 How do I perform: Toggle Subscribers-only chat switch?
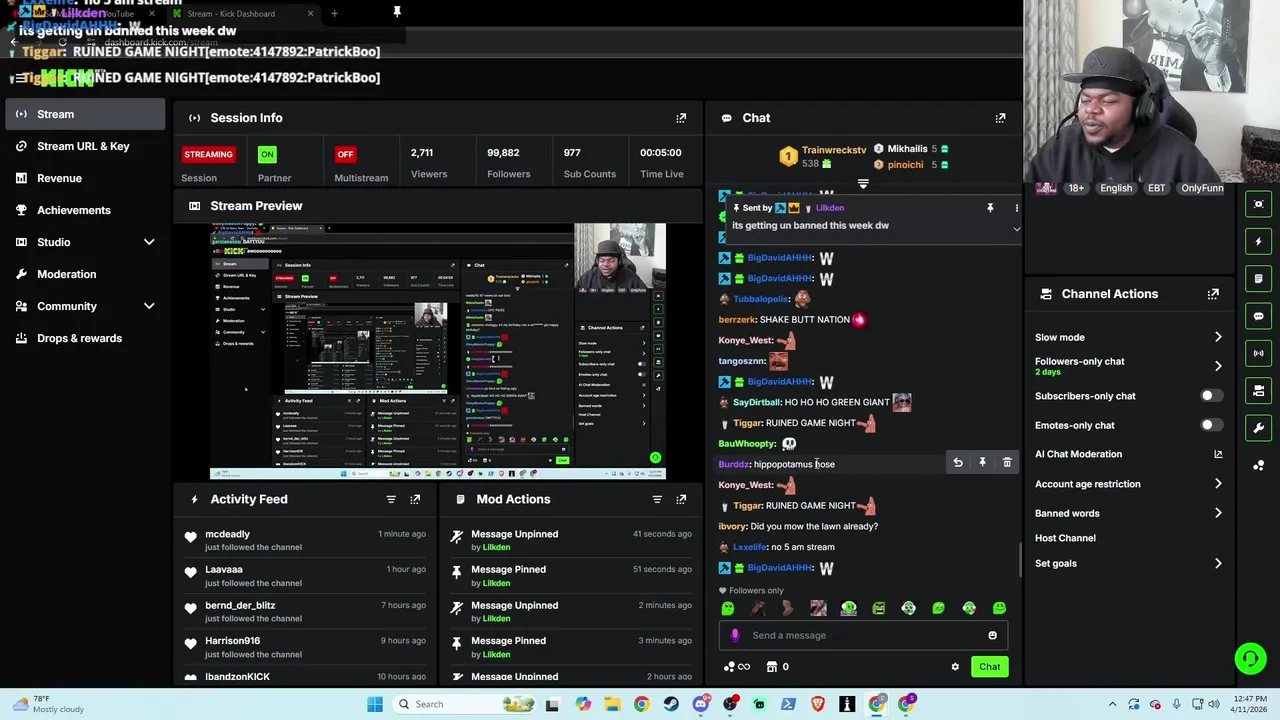click(x=1211, y=396)
